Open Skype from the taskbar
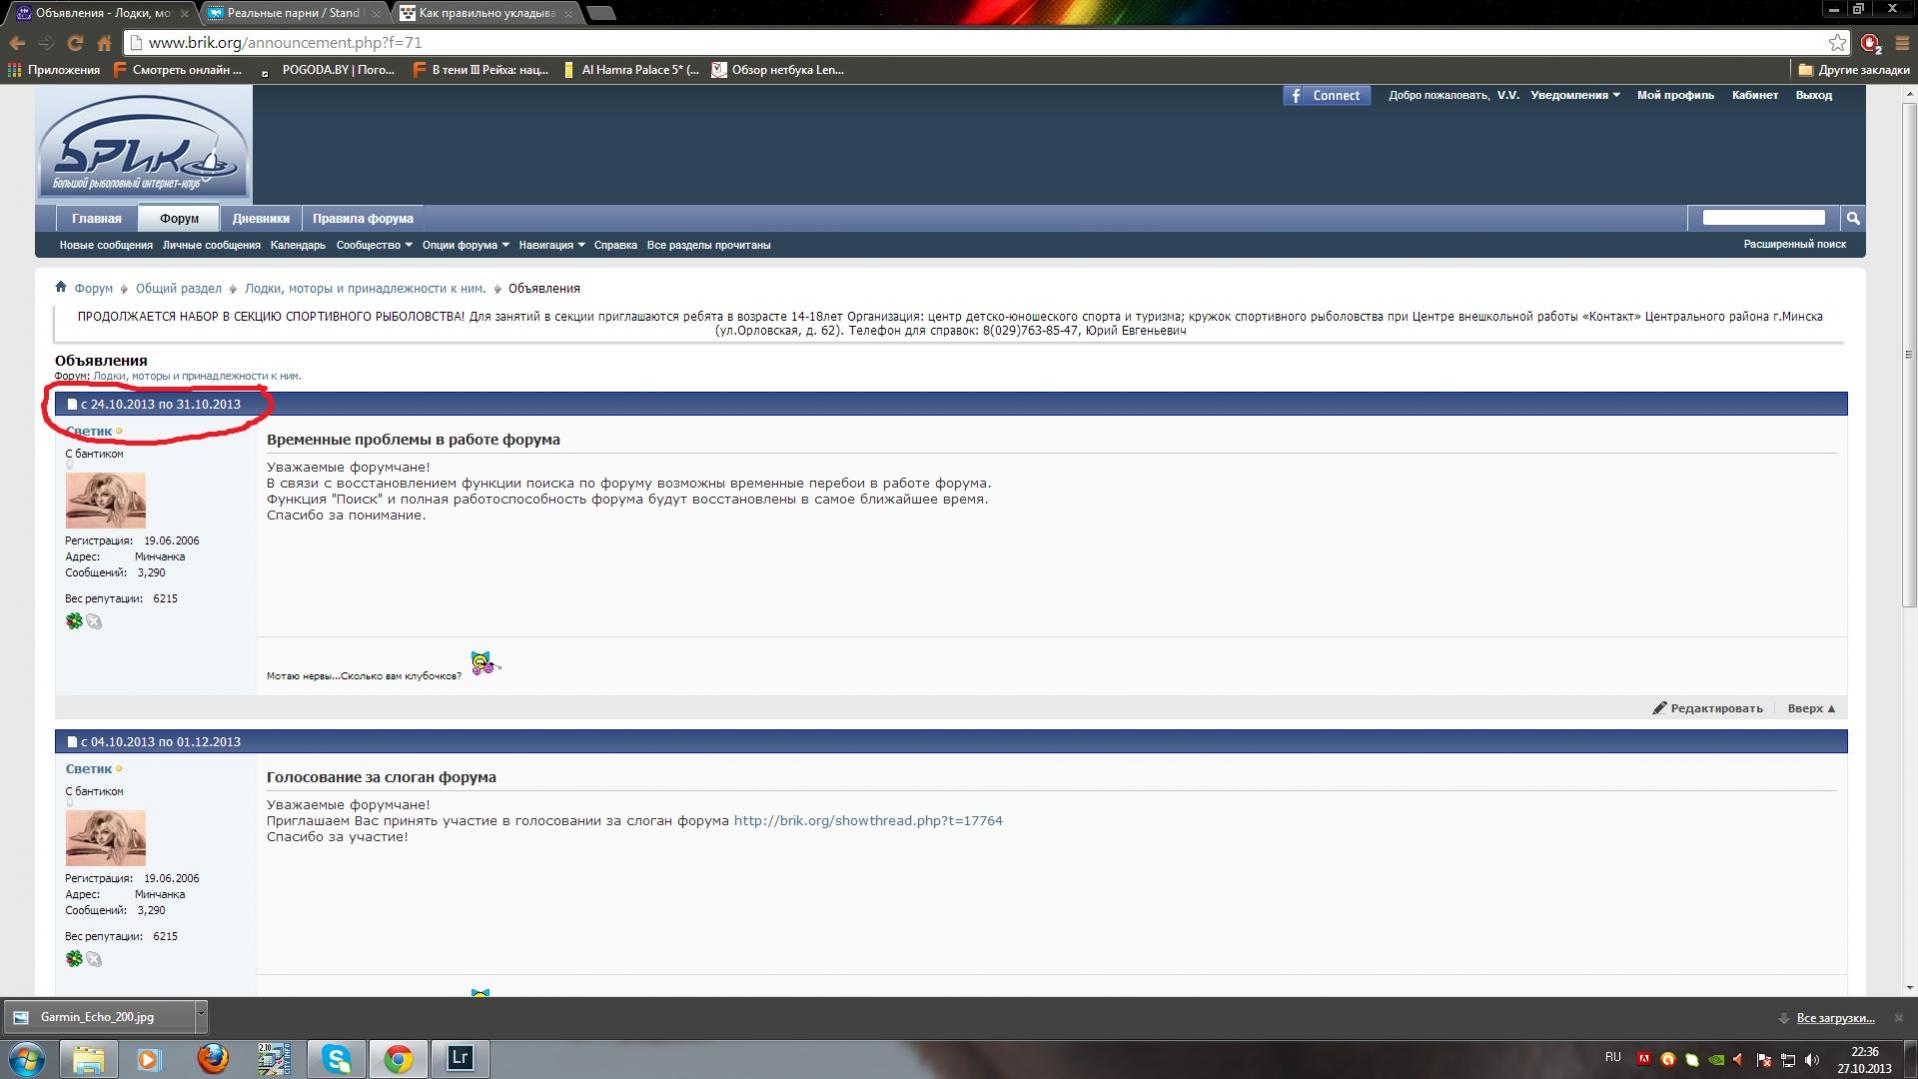Image resolution: width=1918 pixels, height=1079 pixels. pyautogui.click(x=336, y=1058)
